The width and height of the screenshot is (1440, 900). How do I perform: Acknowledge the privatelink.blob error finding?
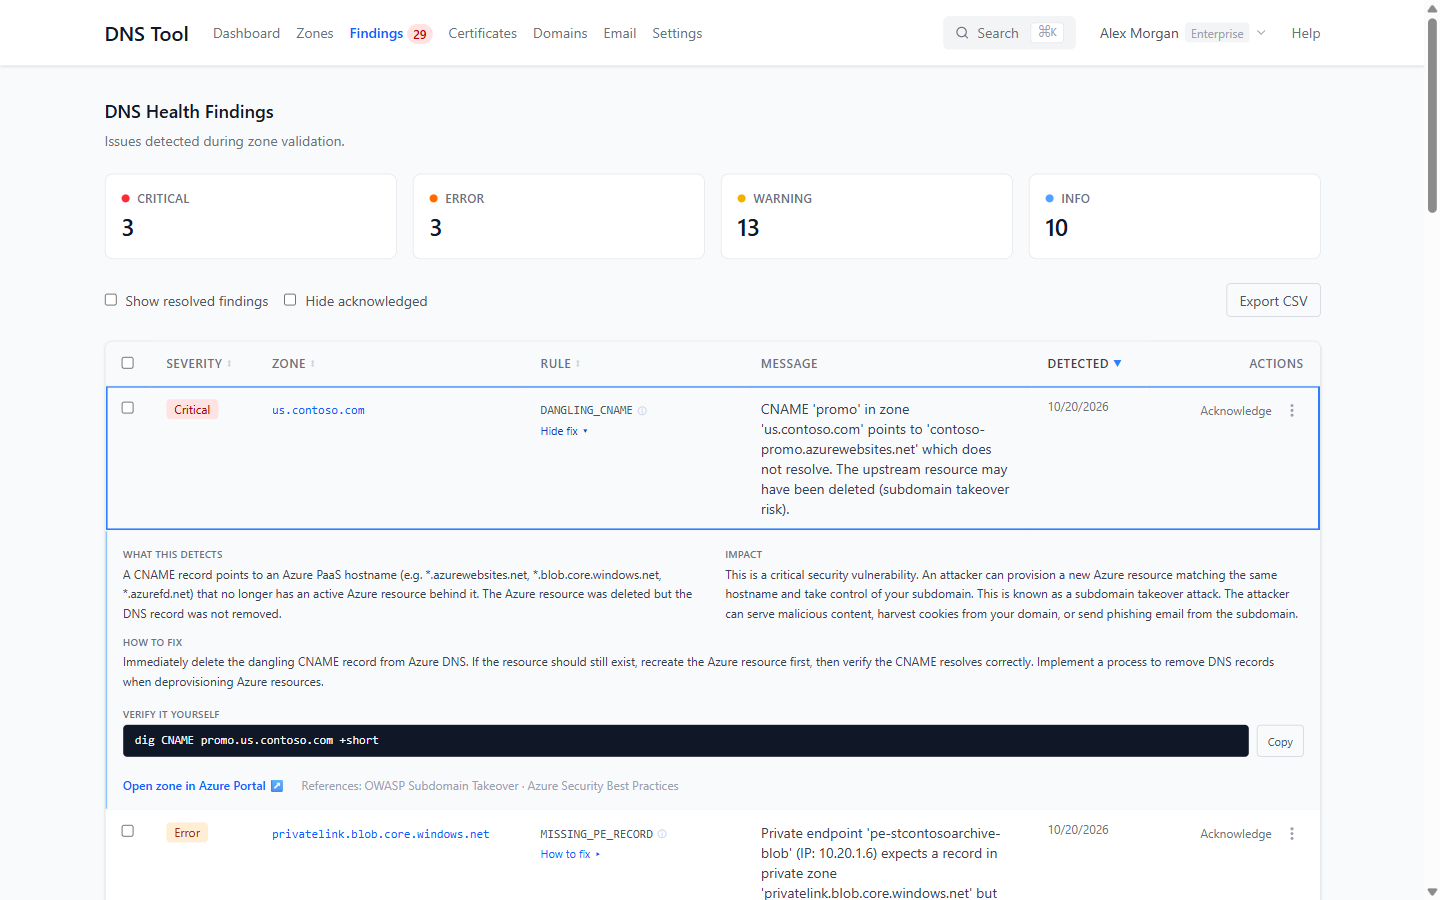tap(1236, 834)
